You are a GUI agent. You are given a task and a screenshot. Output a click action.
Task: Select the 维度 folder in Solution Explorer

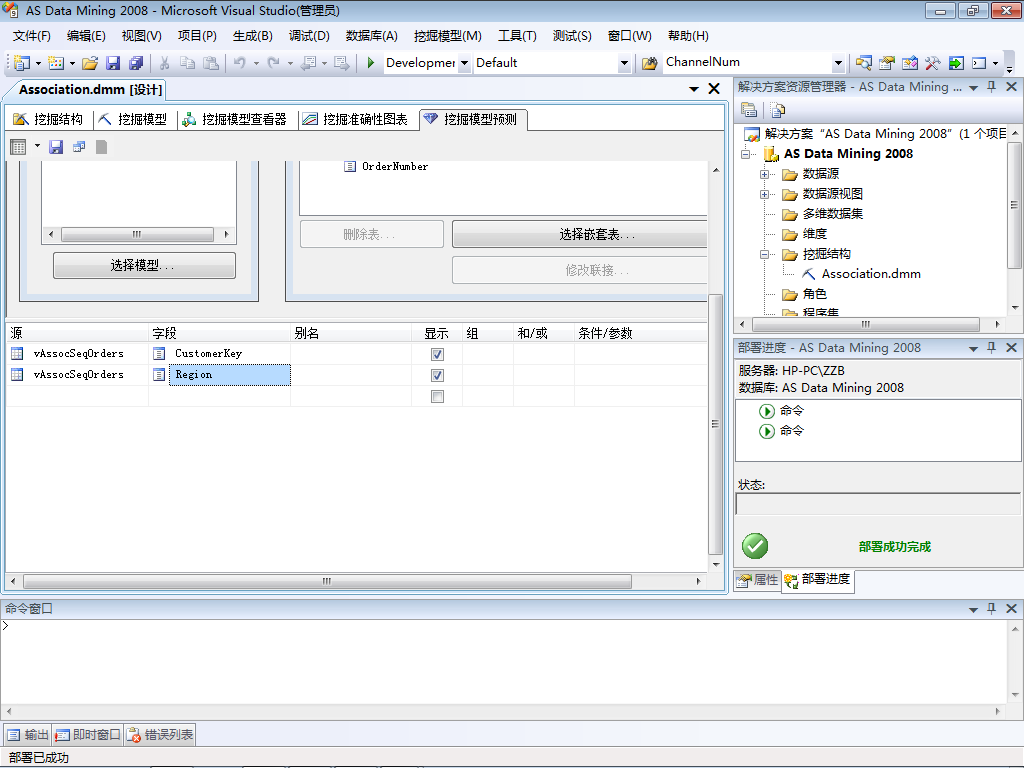coord(814,234)
